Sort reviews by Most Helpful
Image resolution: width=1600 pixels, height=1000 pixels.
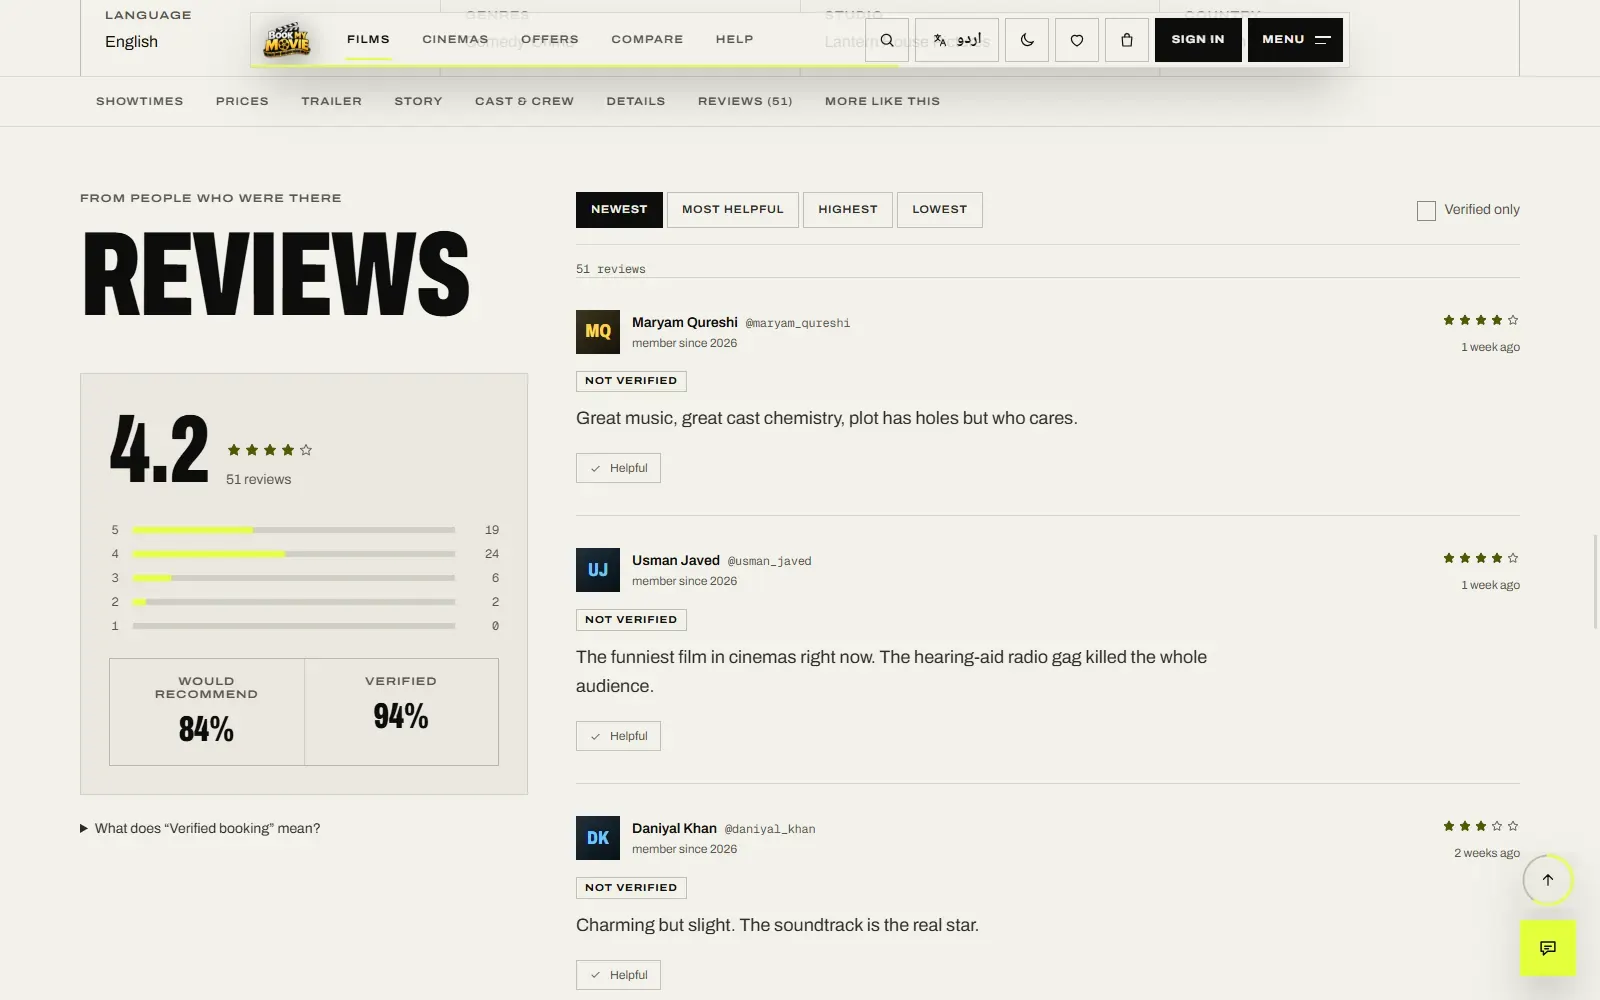tap(733, 210)
